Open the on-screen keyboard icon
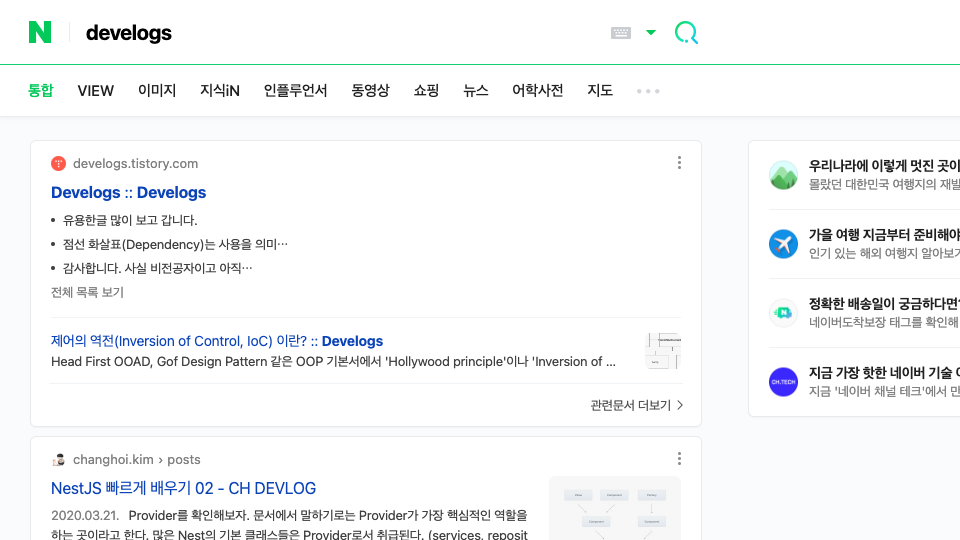 point(620,32)
